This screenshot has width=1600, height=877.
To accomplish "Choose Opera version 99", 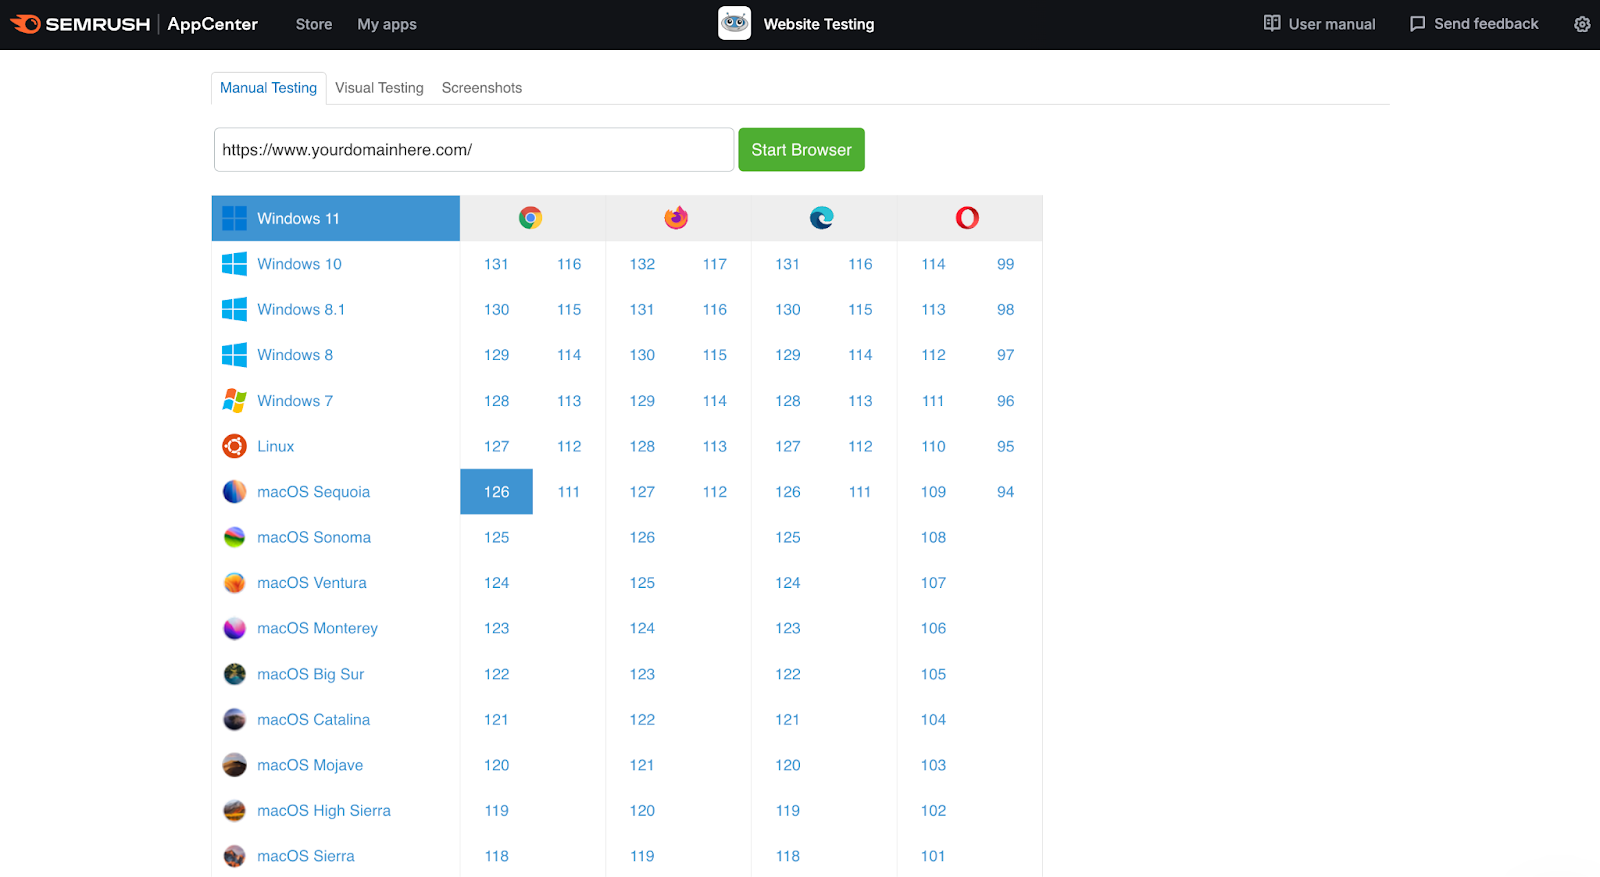I will pos(1005,264).
